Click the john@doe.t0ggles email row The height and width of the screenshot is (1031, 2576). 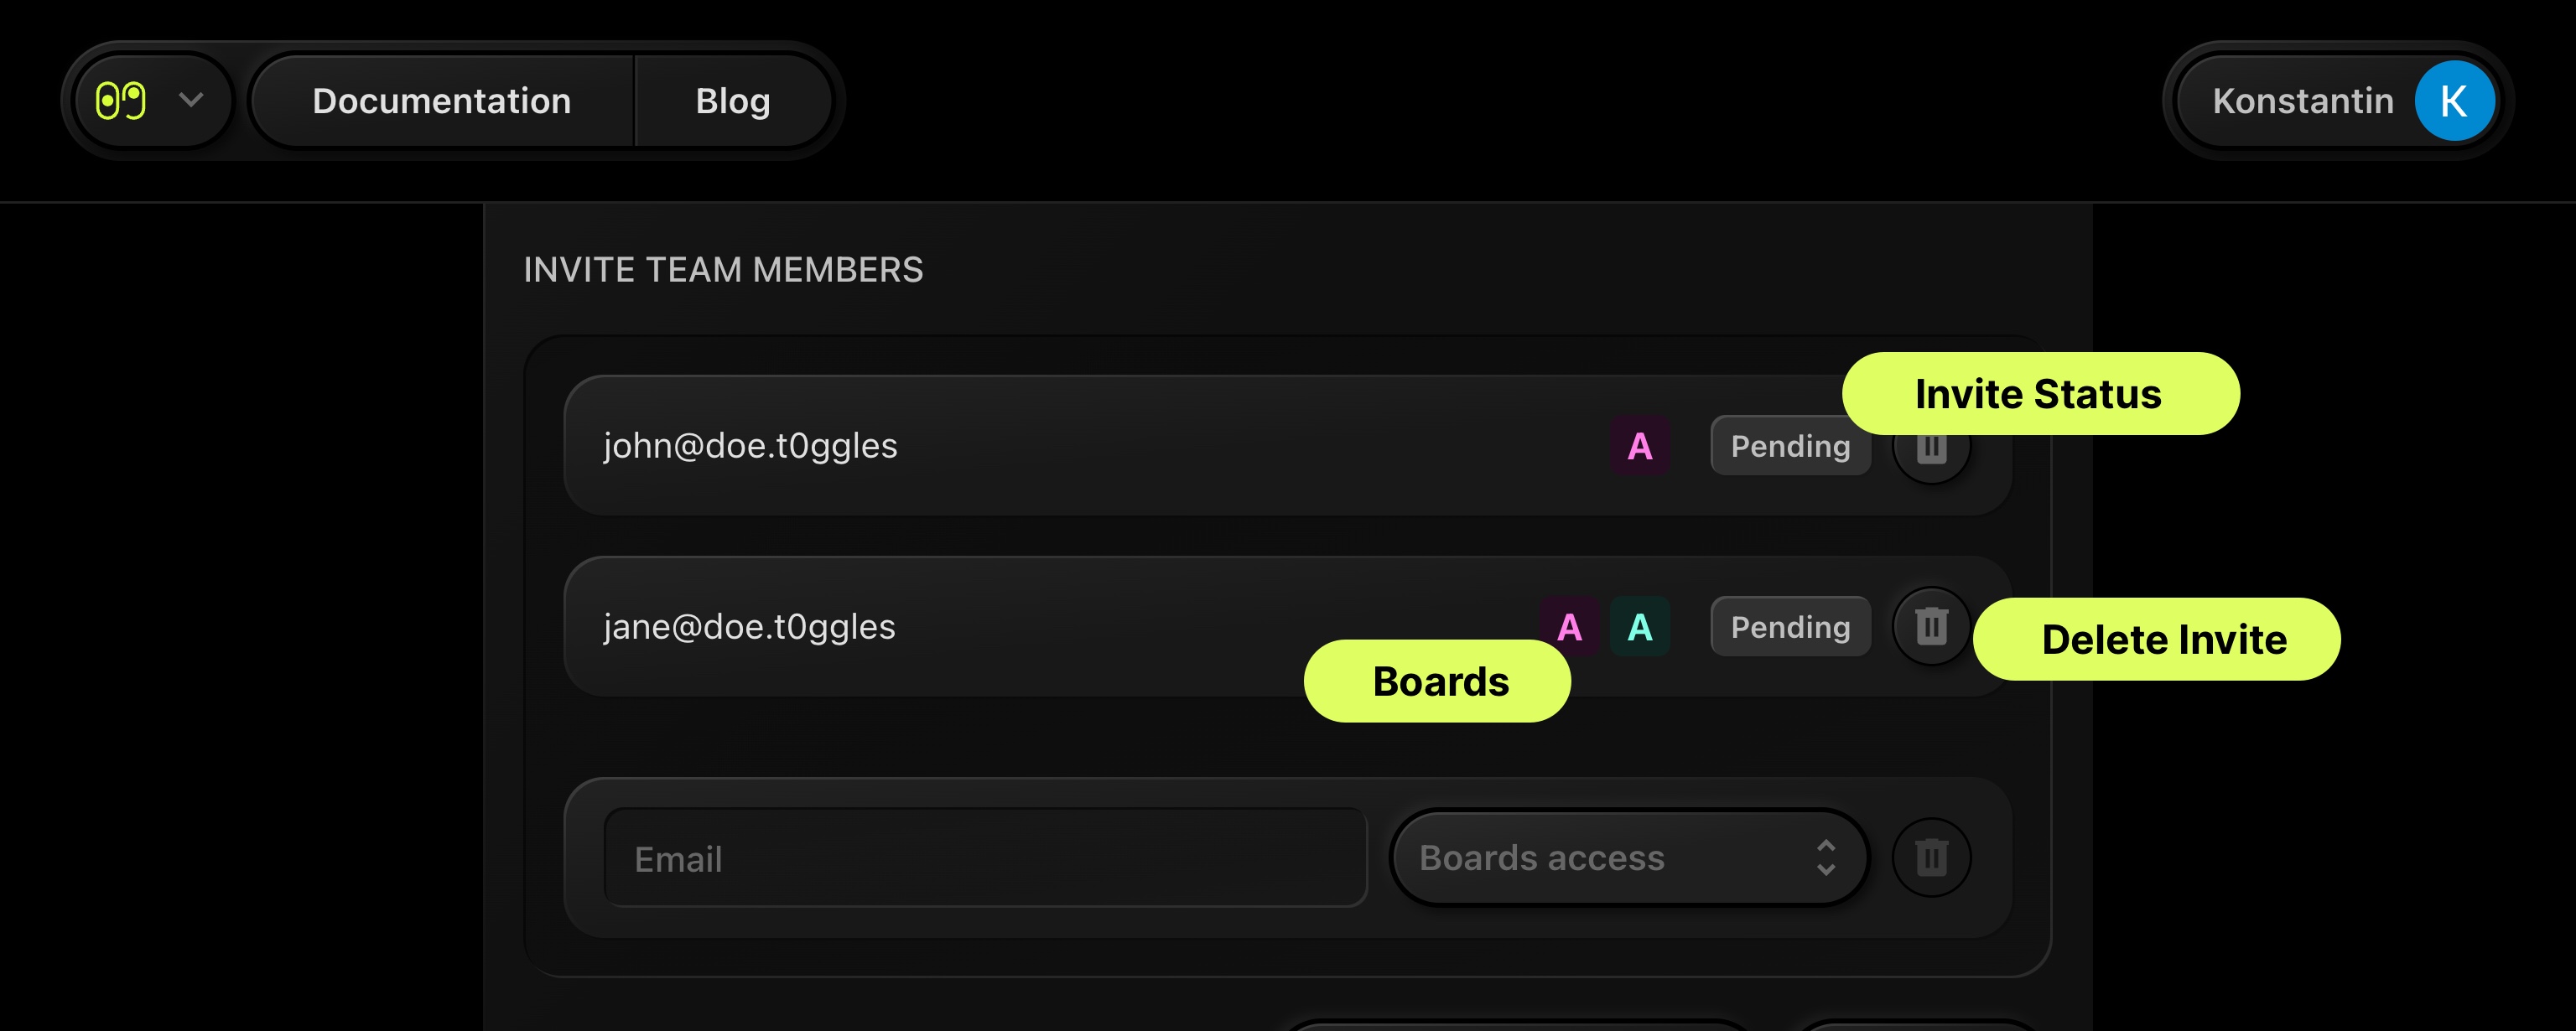[750, 446]
